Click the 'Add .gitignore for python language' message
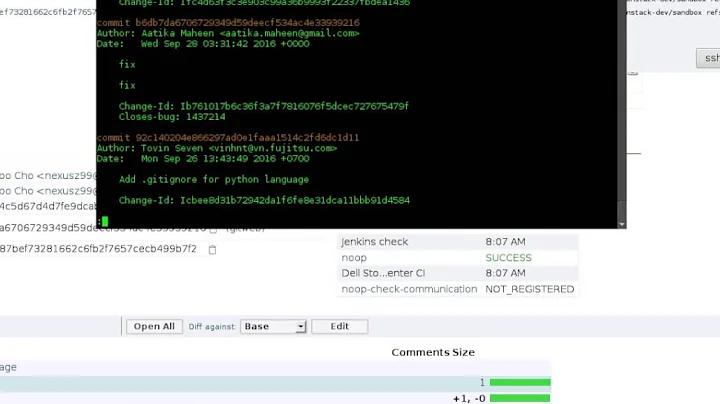 214,179
